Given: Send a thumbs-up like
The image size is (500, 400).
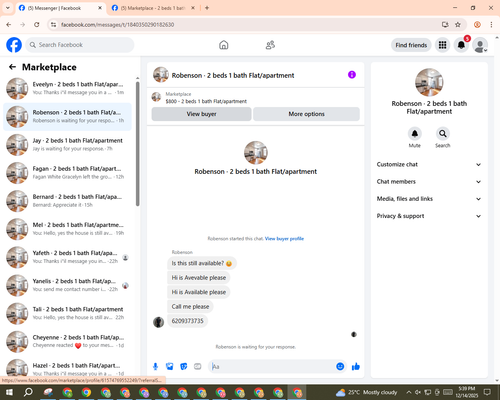Looking at the screenshot, I should (x=356, y=367).
